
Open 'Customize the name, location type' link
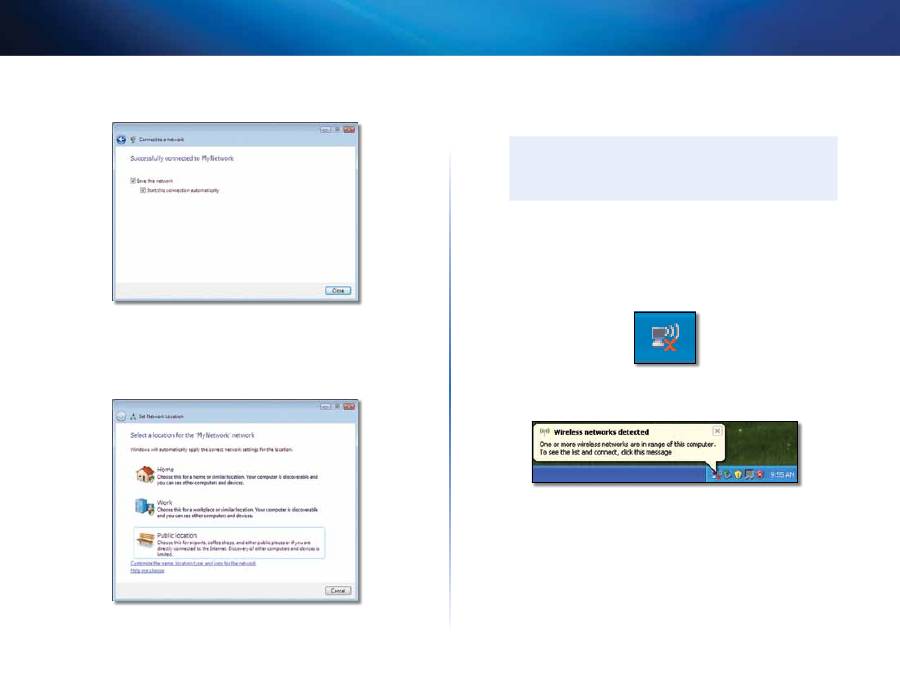click(x=193, y=564)
